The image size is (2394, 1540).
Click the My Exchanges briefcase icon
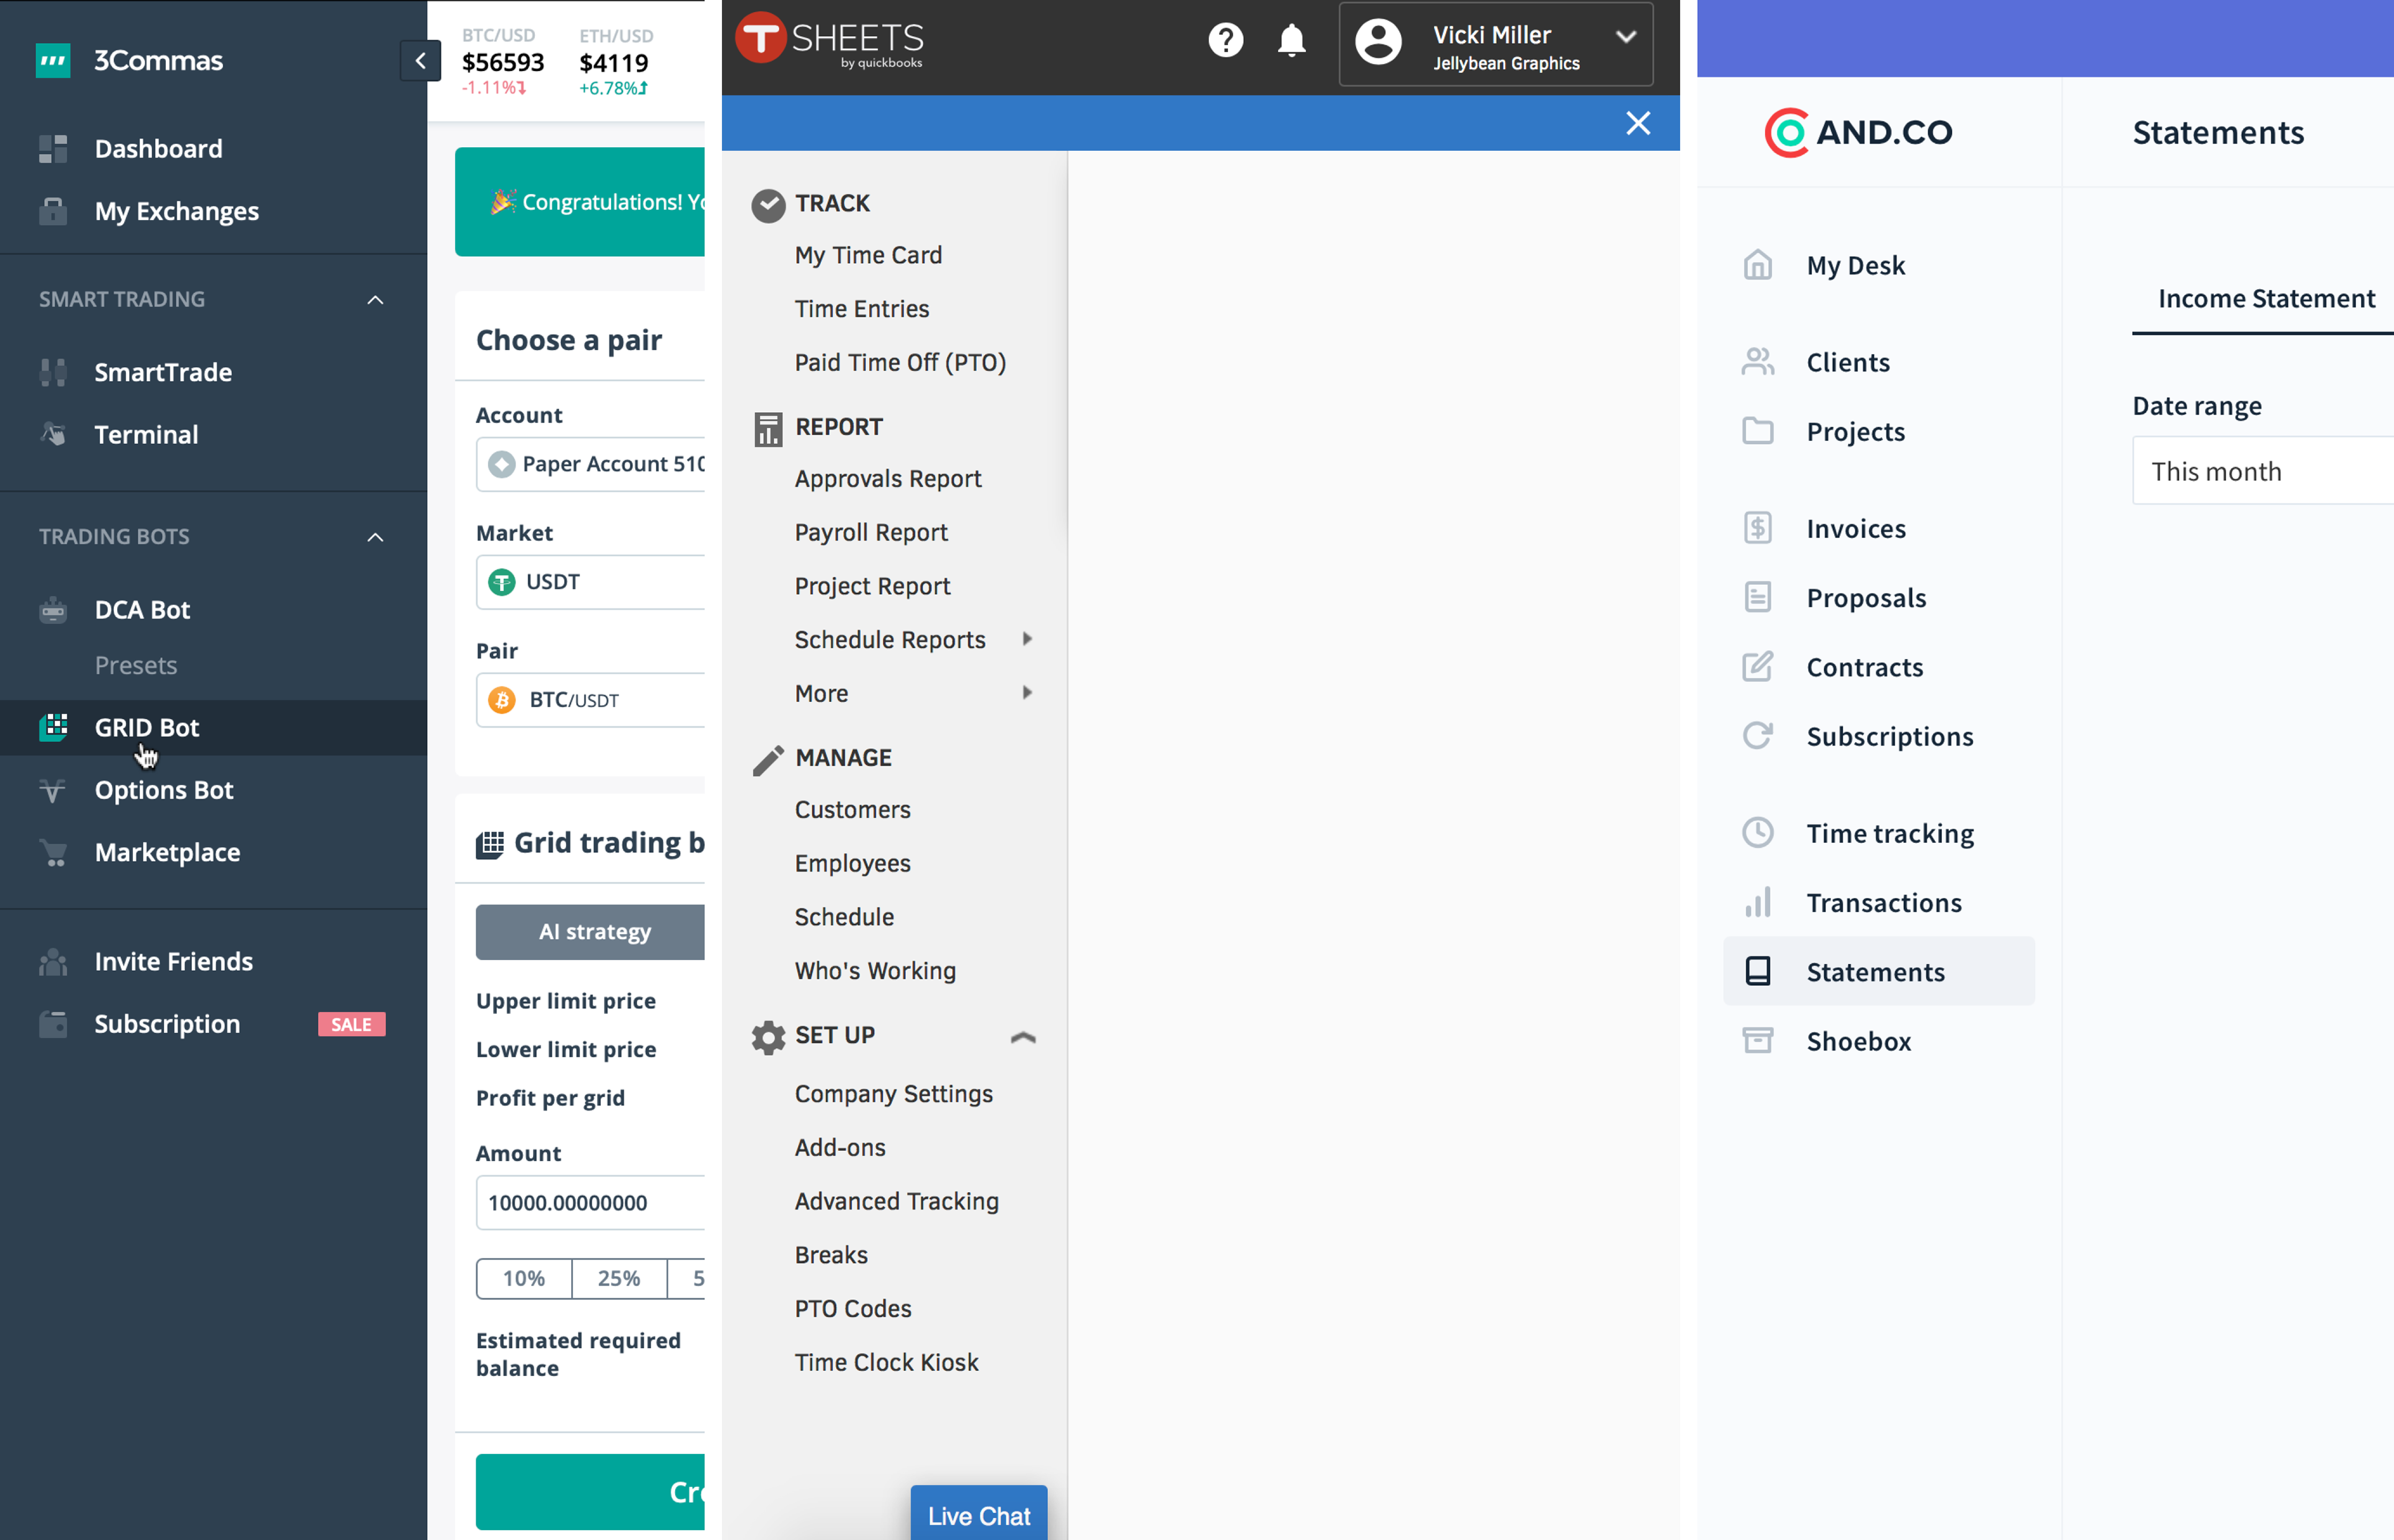point(53,211)
